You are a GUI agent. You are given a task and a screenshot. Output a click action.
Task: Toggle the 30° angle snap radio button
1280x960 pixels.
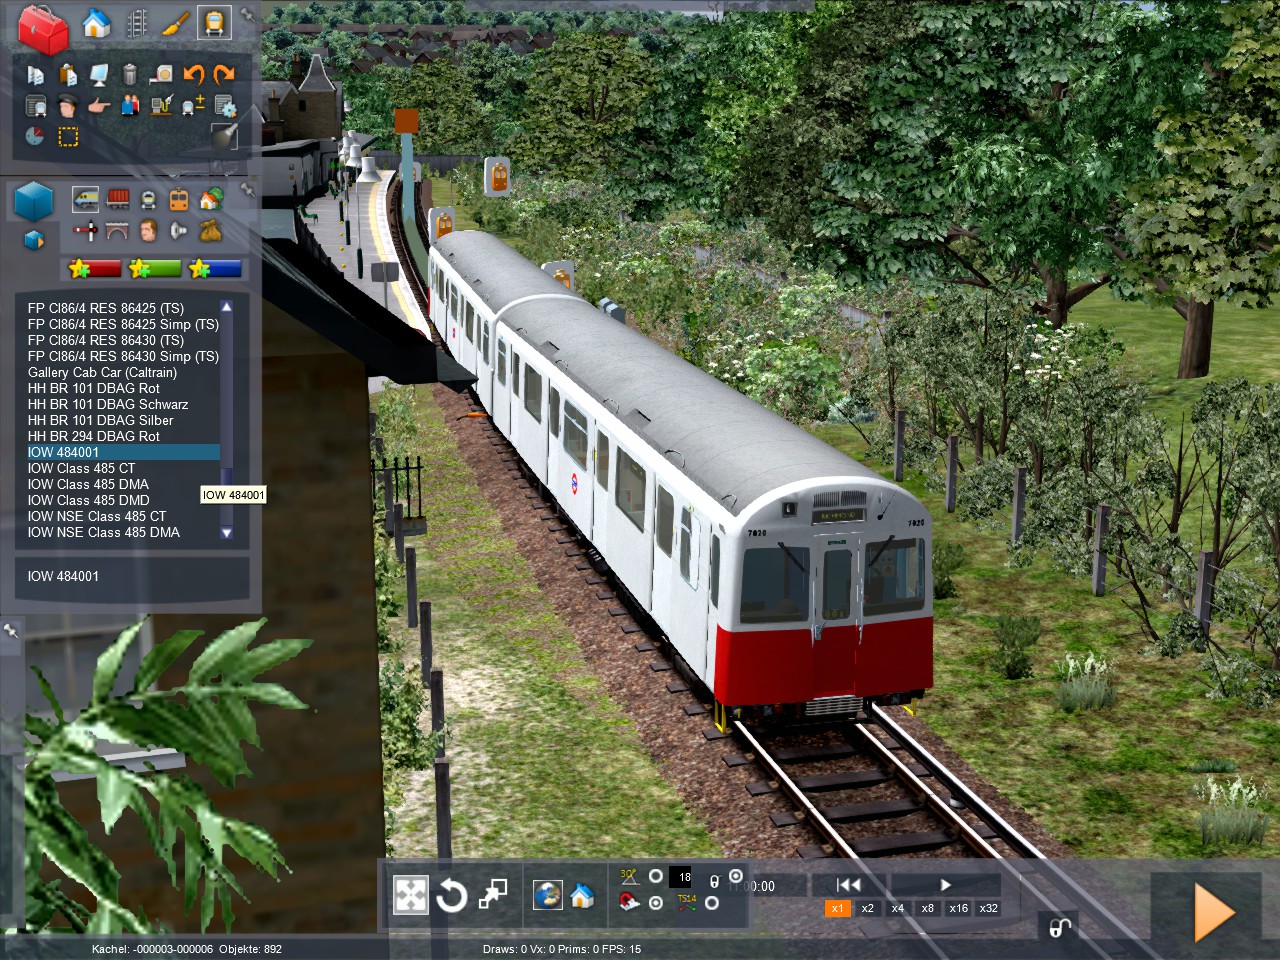(x=656, y=876)
